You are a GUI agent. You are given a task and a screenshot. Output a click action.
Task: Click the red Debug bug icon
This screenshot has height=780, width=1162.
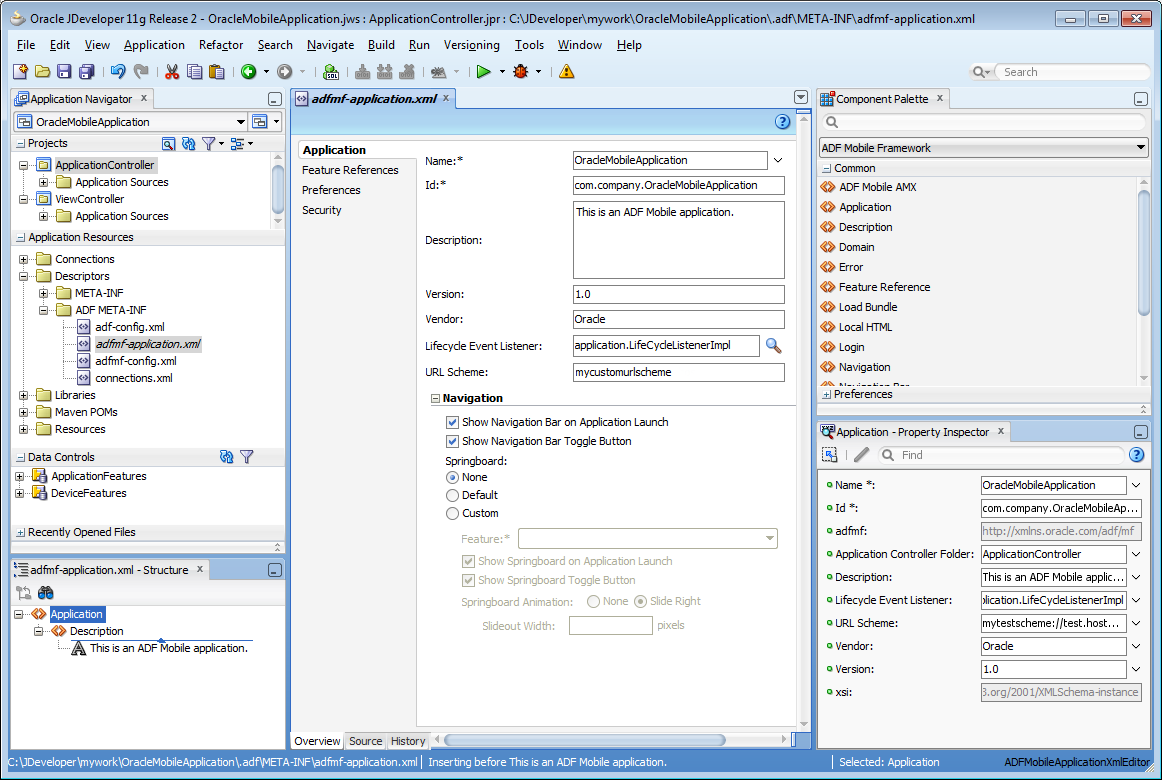[521, 72]
